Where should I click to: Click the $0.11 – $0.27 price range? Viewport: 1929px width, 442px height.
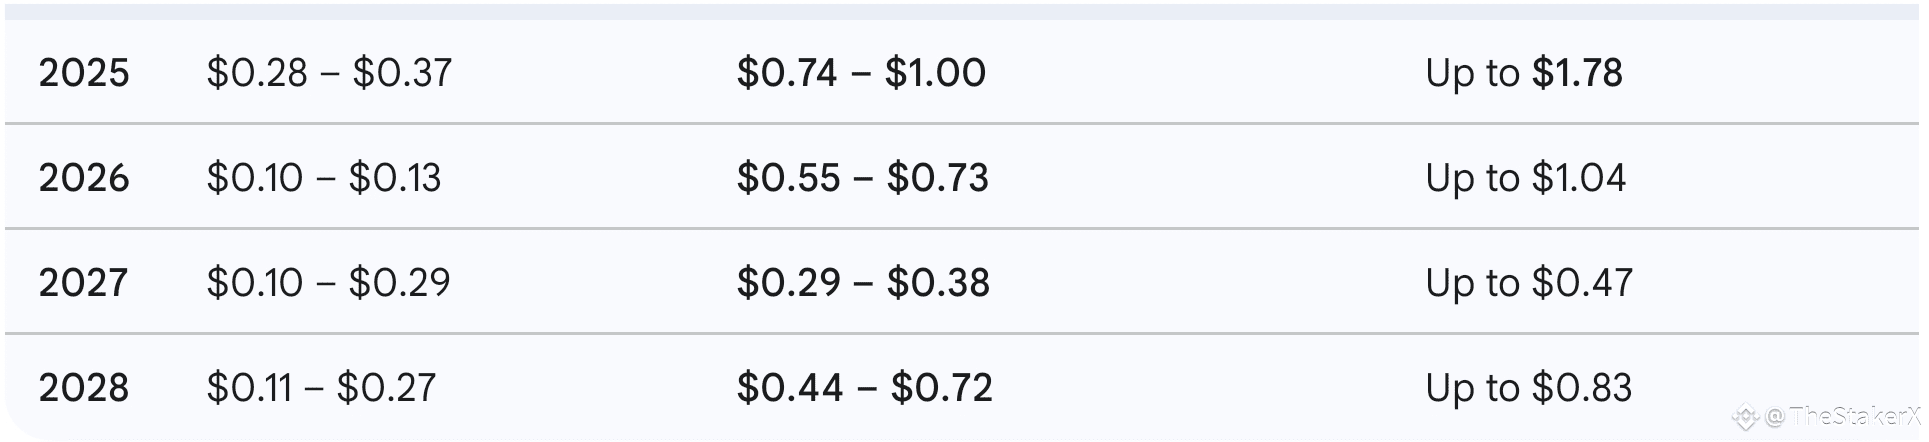point(321,388)
